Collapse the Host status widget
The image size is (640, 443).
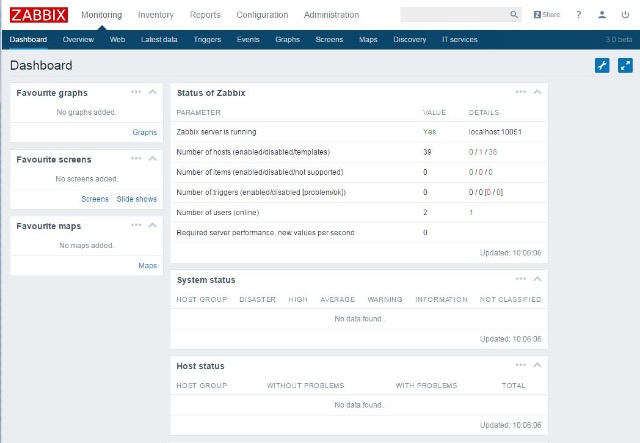pos(537,365)
